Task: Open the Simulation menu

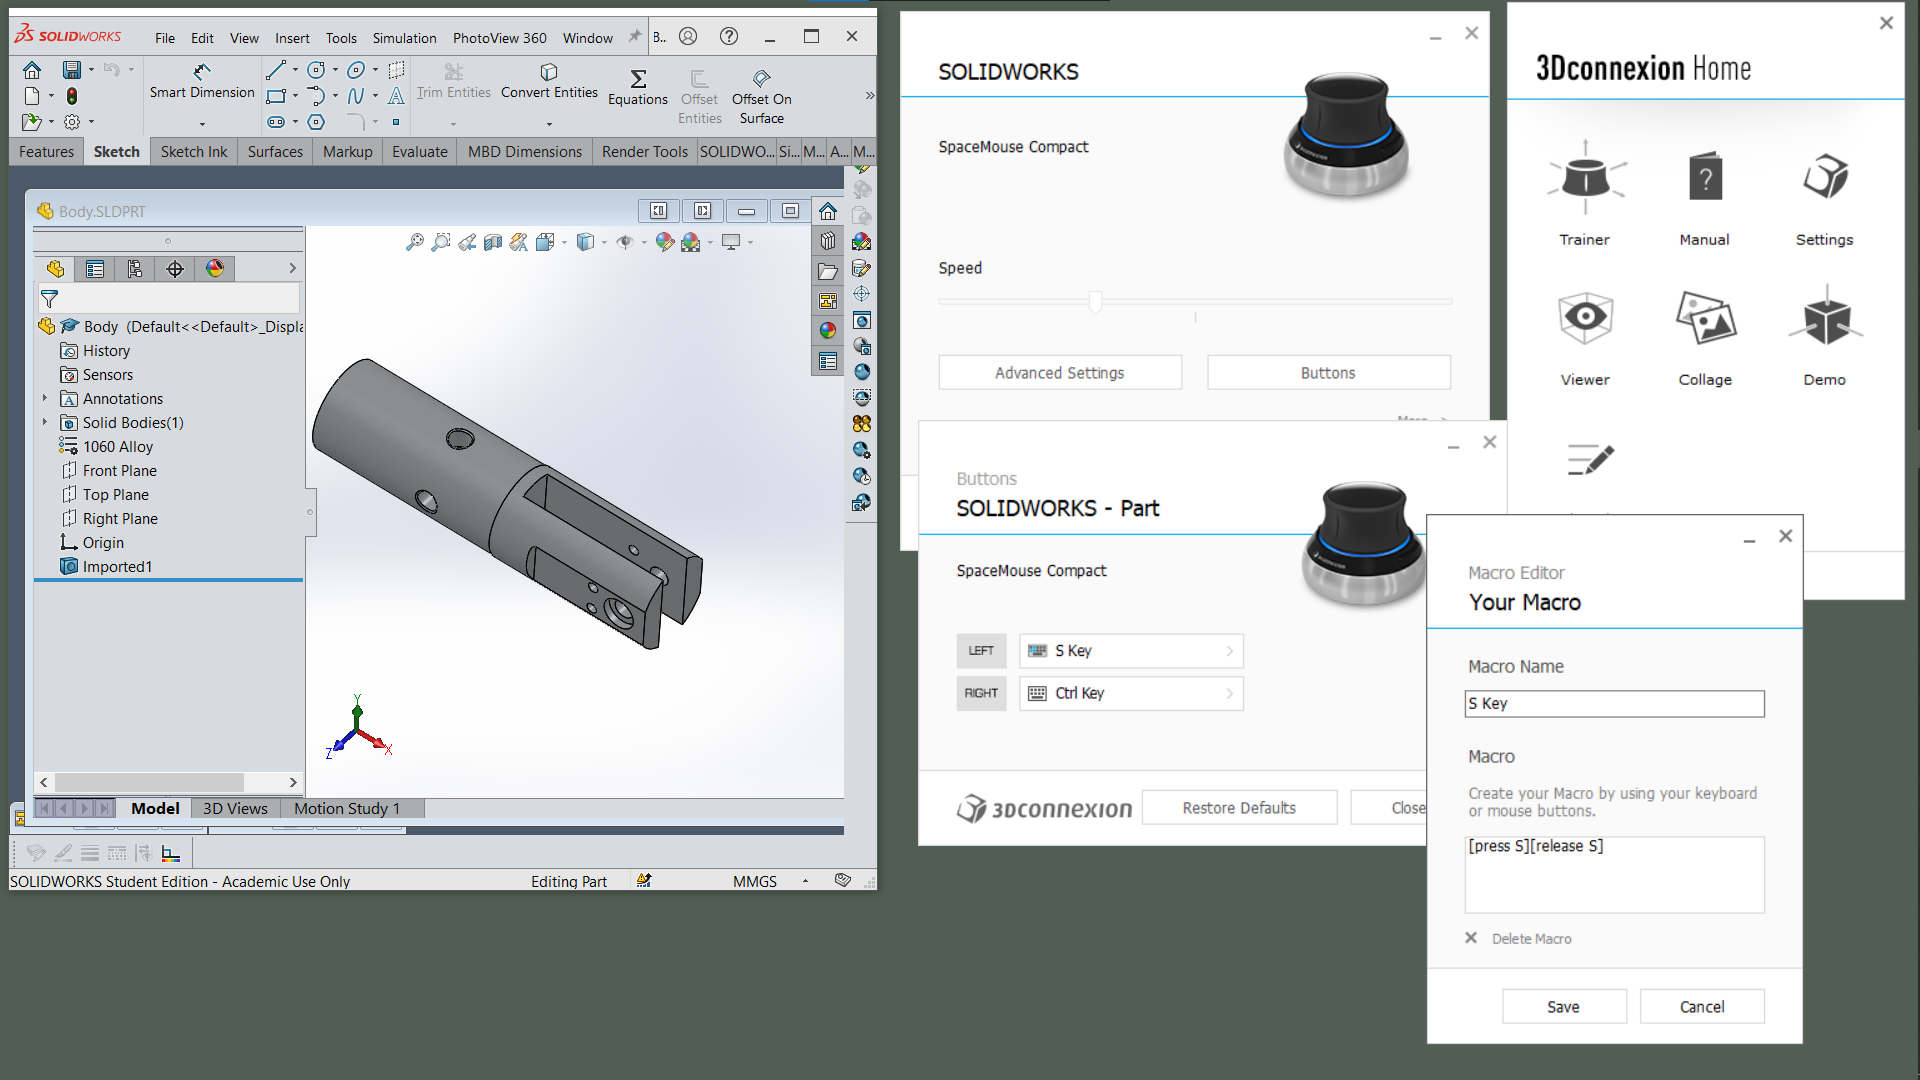Action: tap(404, 38)
